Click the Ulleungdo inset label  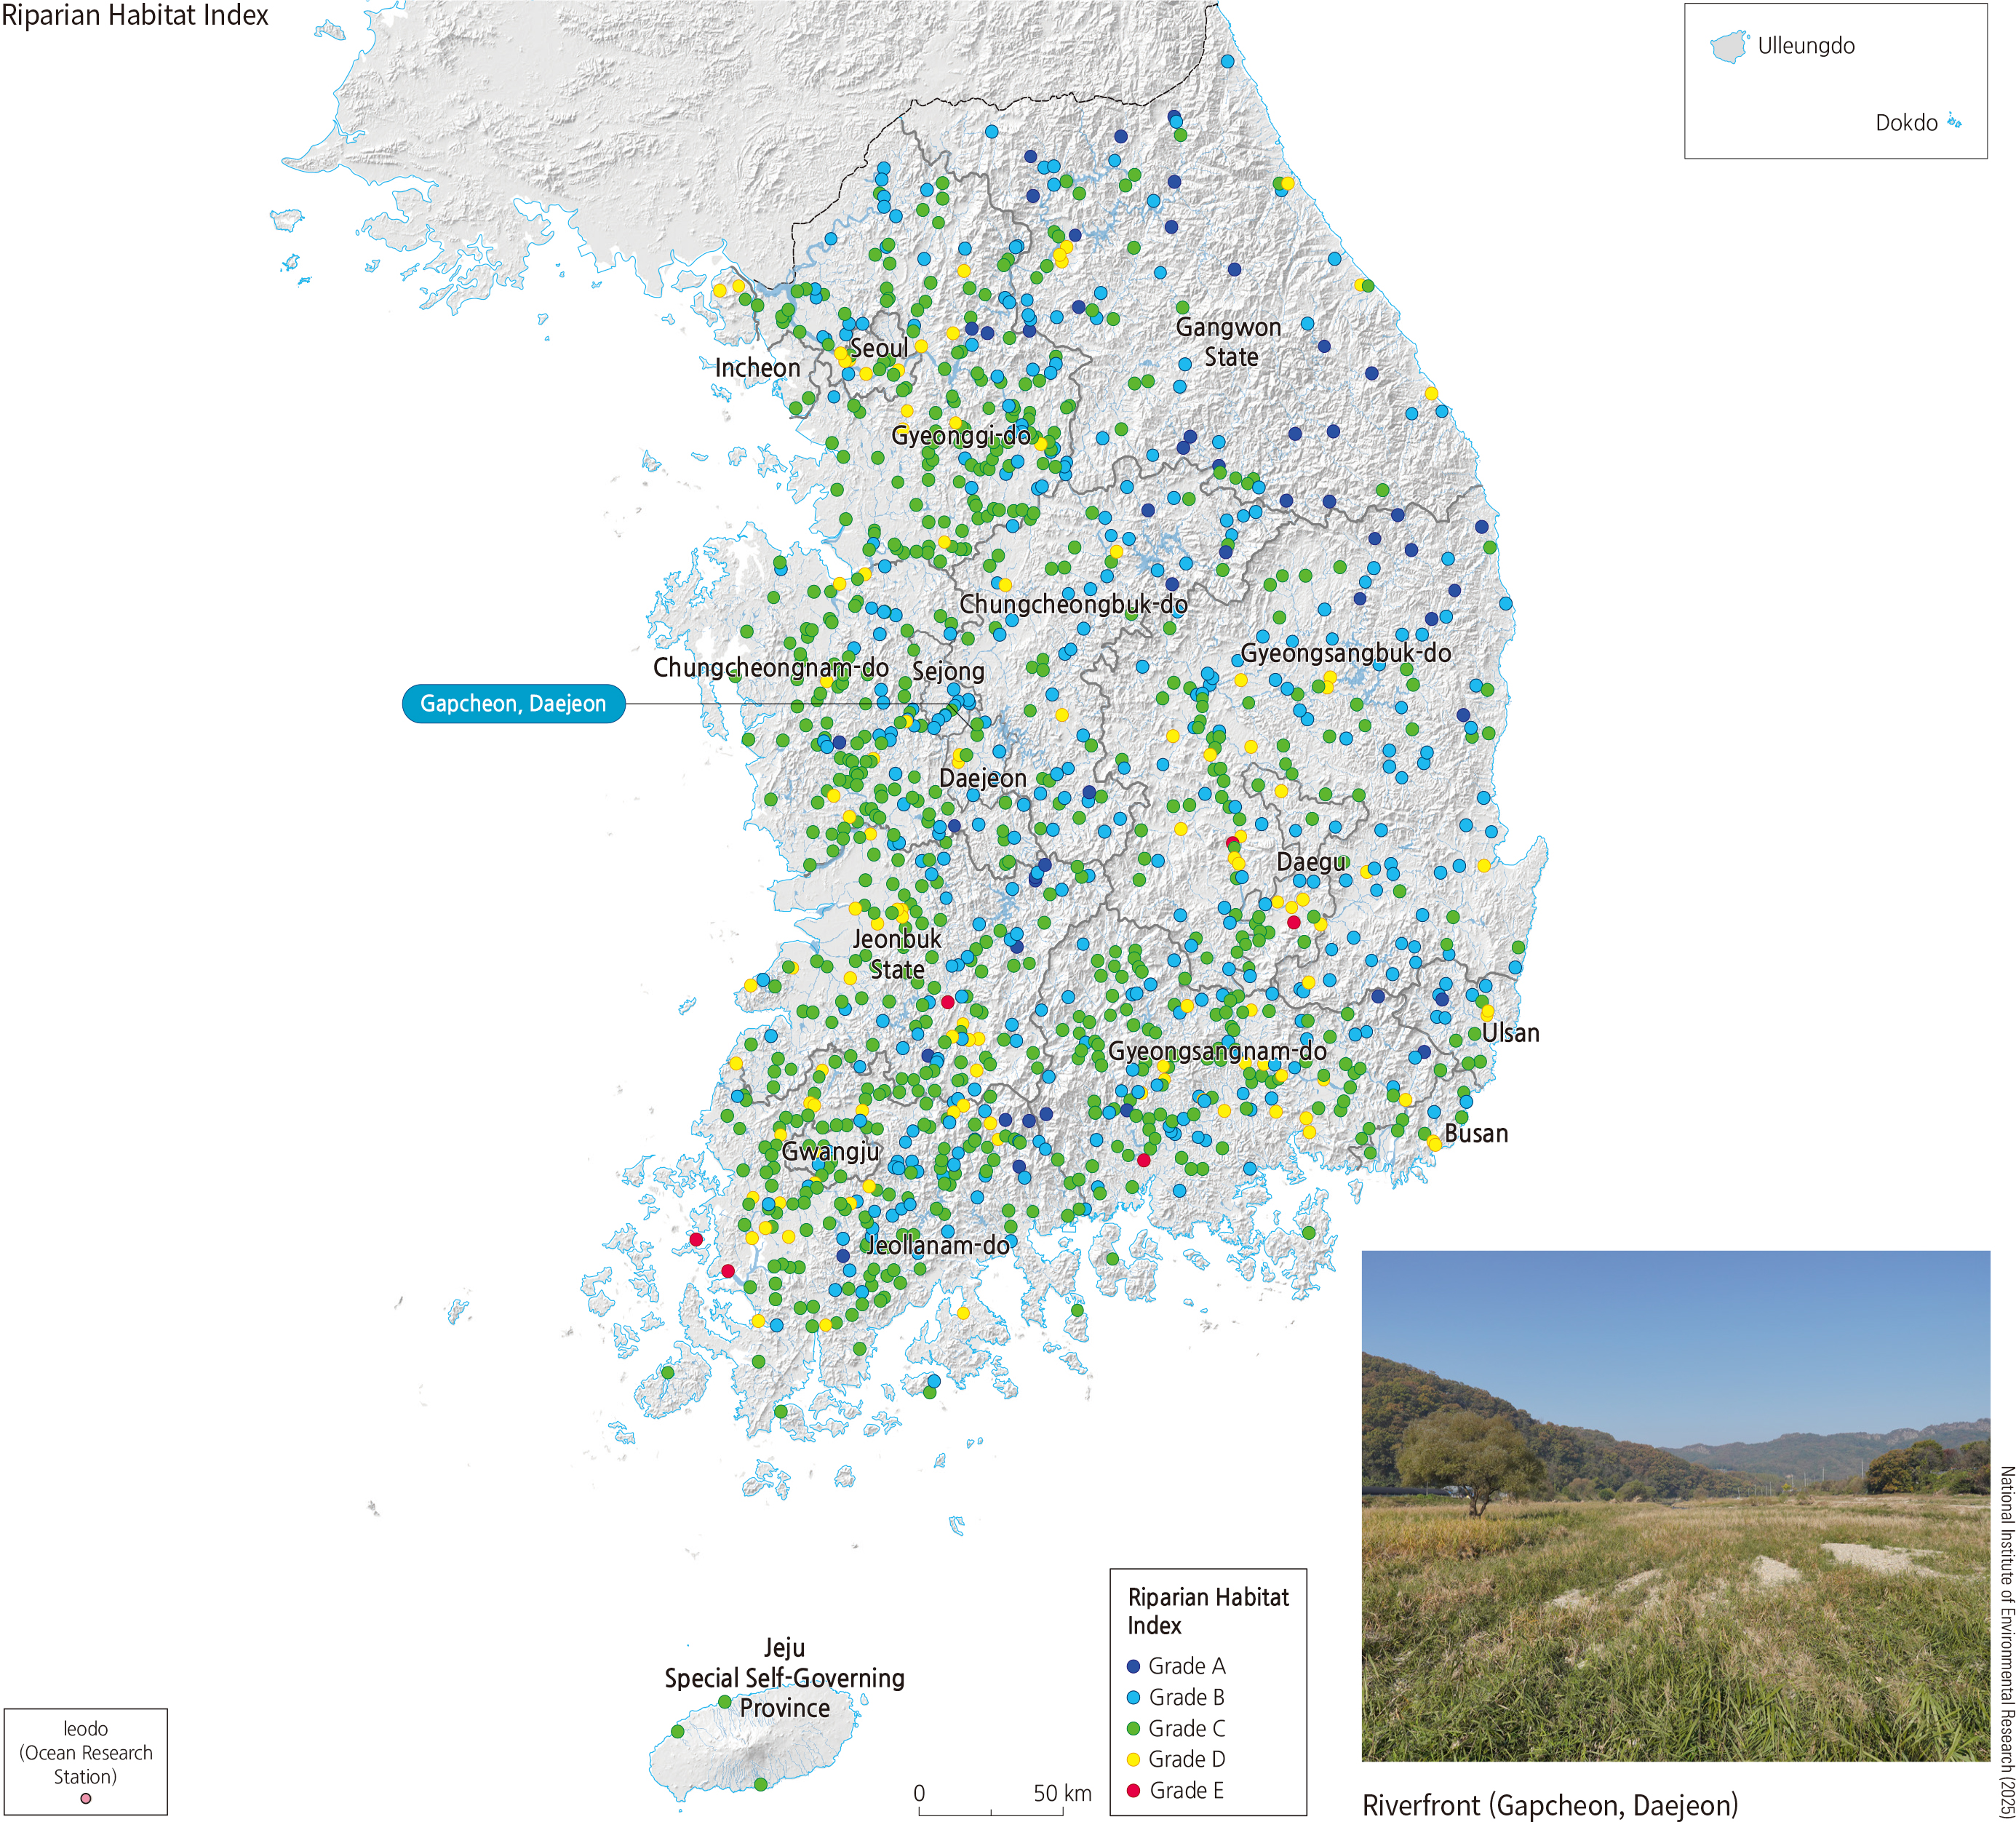1806,46
